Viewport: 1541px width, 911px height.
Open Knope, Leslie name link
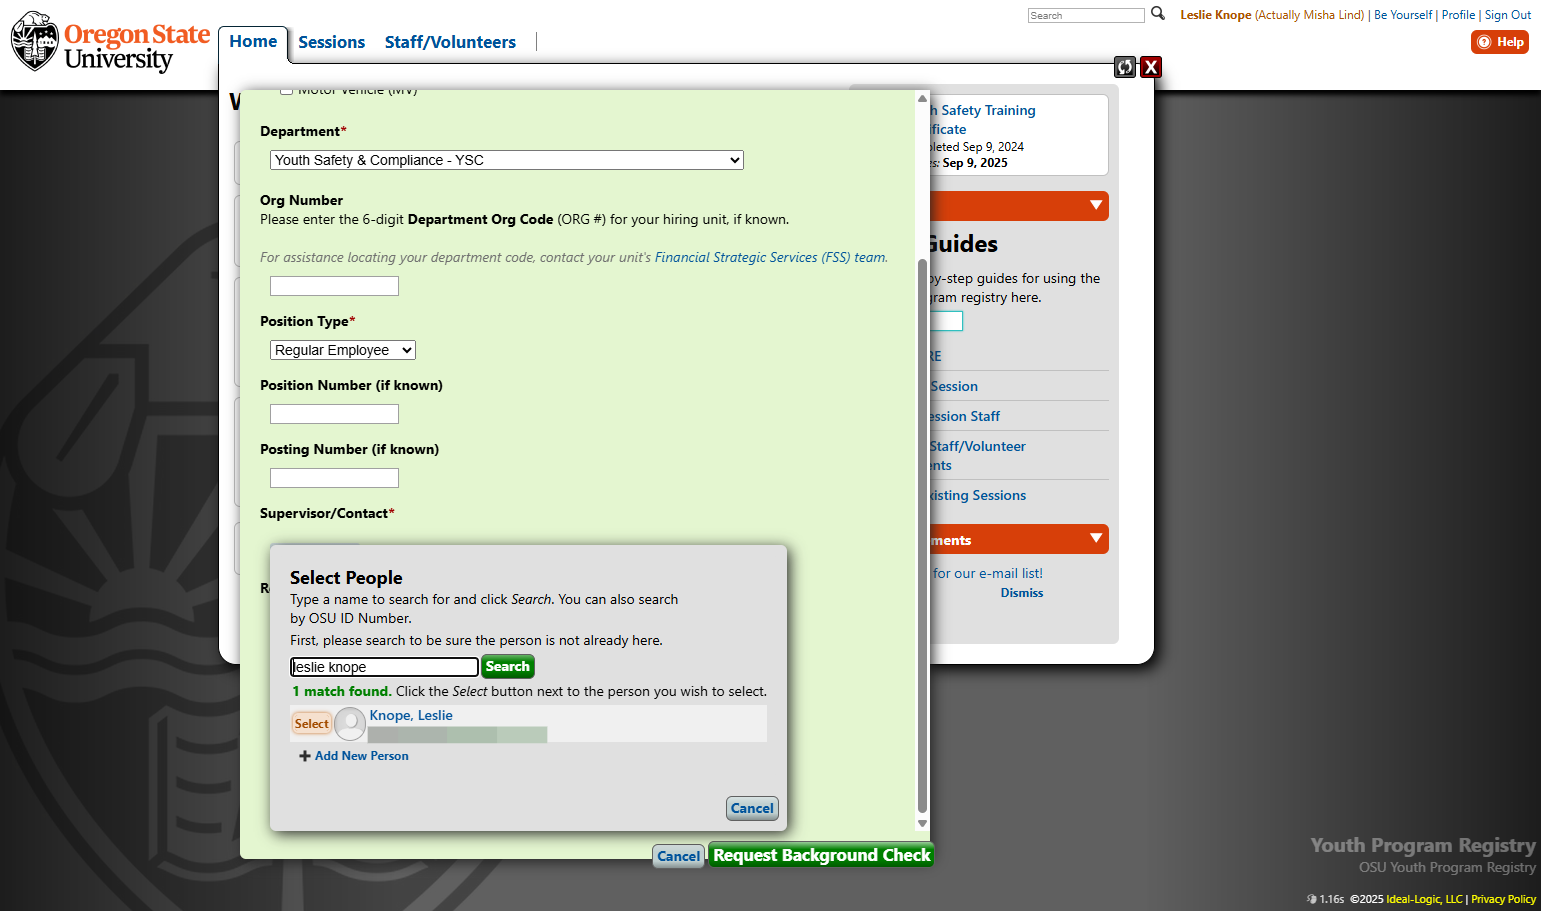(x=411, y=715)
